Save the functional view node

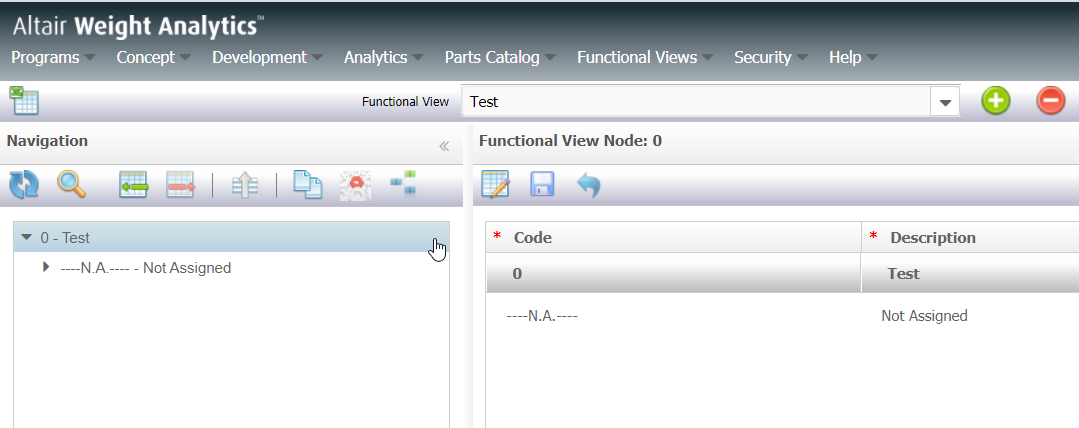click(542, 185)
